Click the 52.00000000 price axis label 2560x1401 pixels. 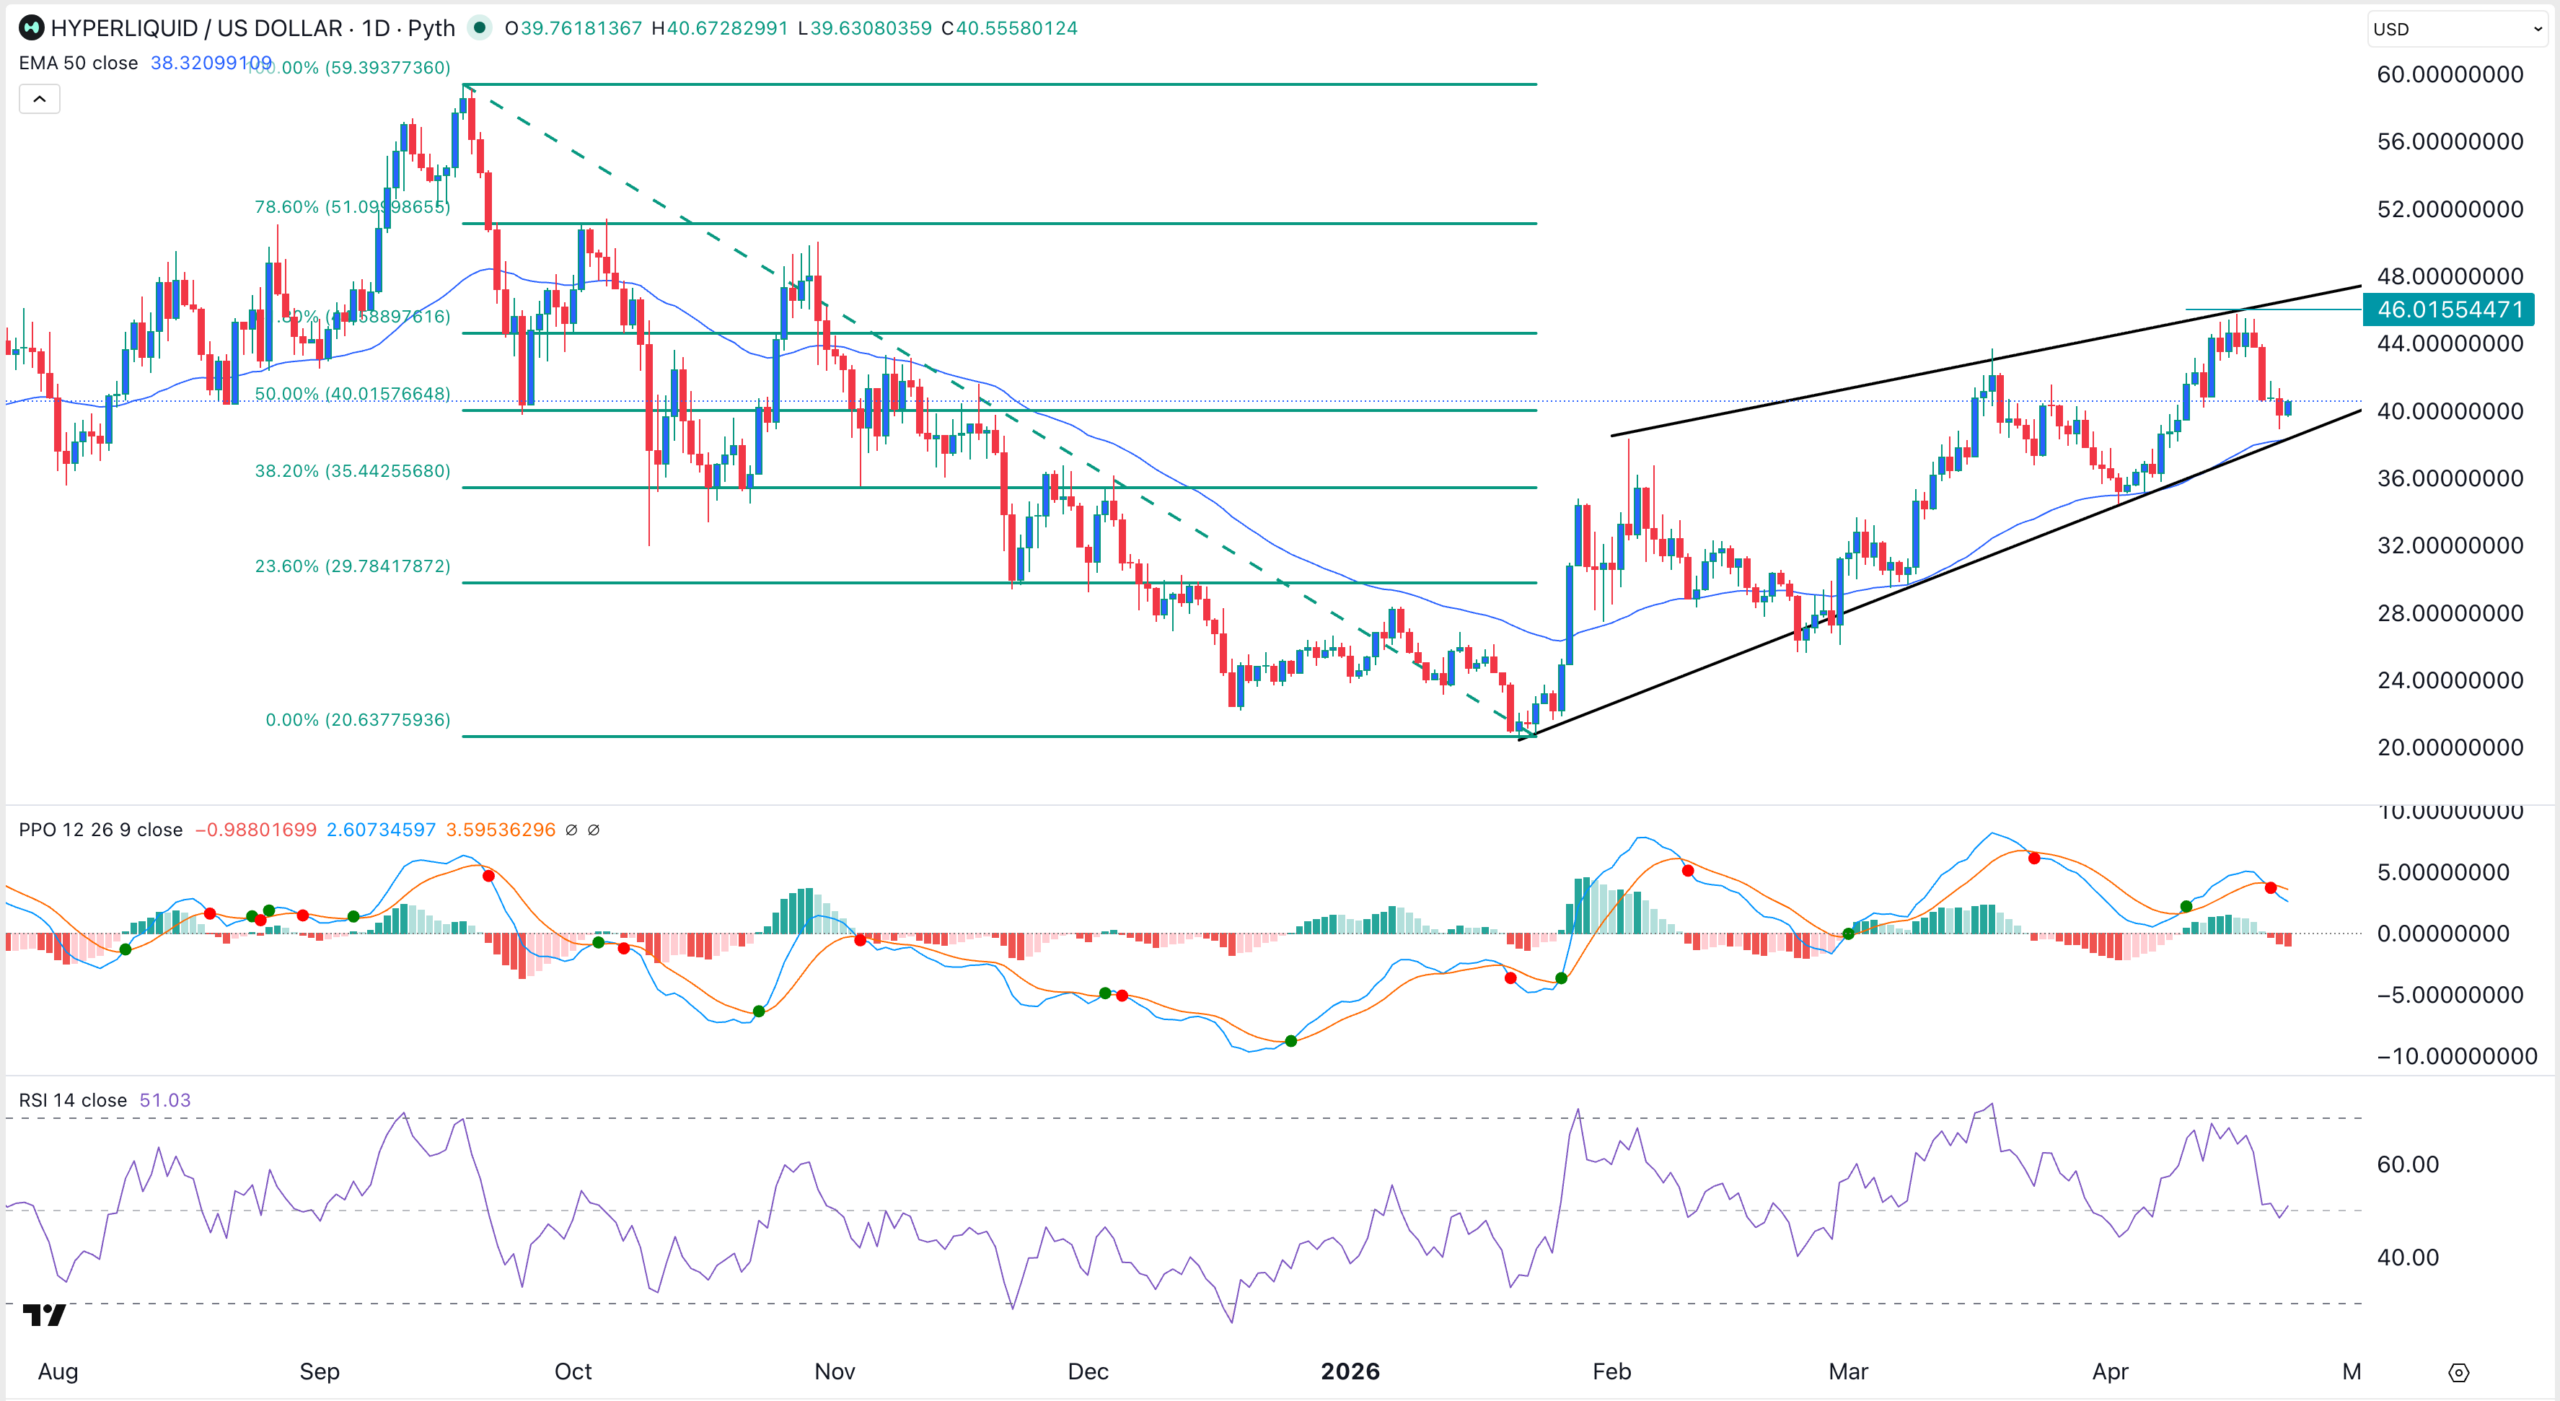2450,209
